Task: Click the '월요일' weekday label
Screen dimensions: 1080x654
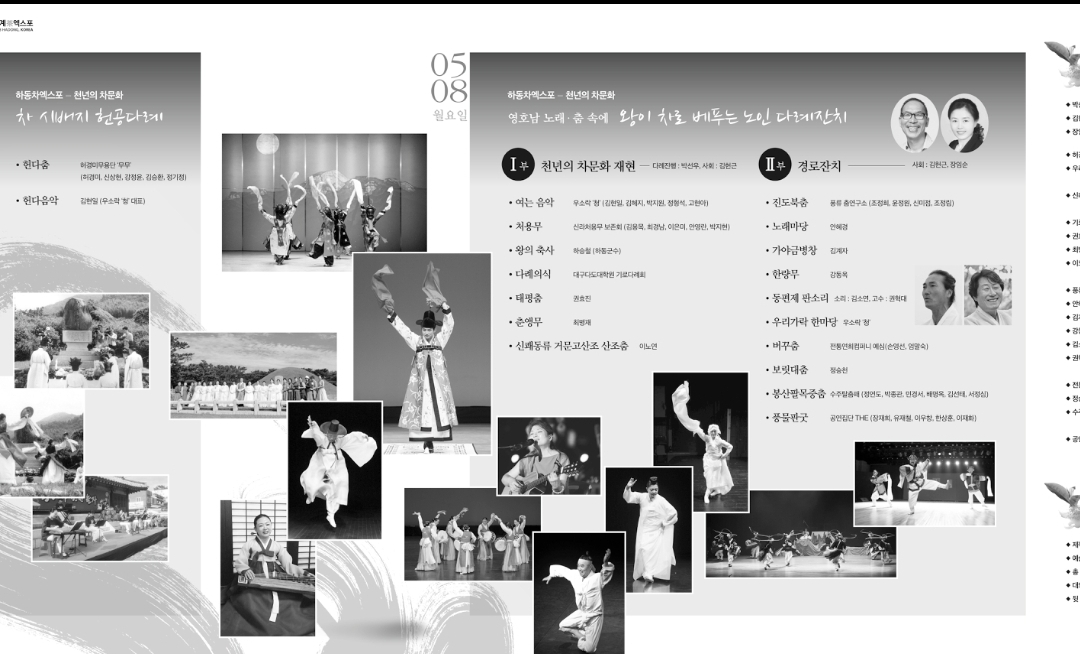Action: [x=450, y=115]
